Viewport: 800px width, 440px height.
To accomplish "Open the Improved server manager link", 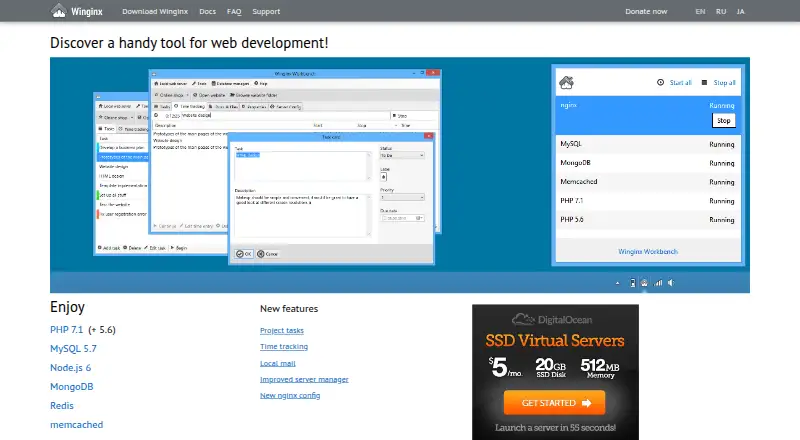I will tap(304, 379).
